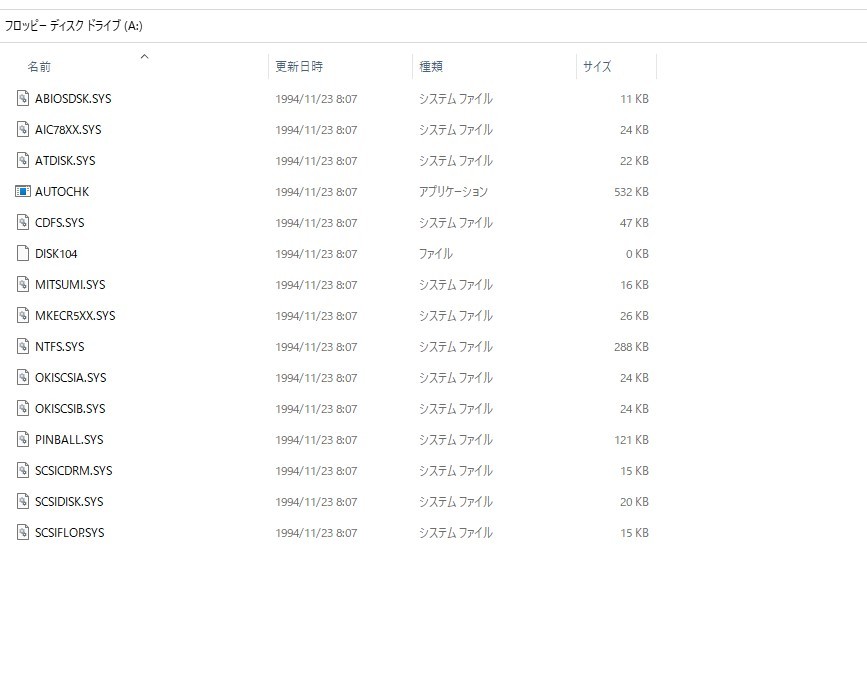Image resolution: width=867 pixels, height=697 pixels.
Task: Click the ABIOSDSK.SYS file icon
Action: [23, 98]
